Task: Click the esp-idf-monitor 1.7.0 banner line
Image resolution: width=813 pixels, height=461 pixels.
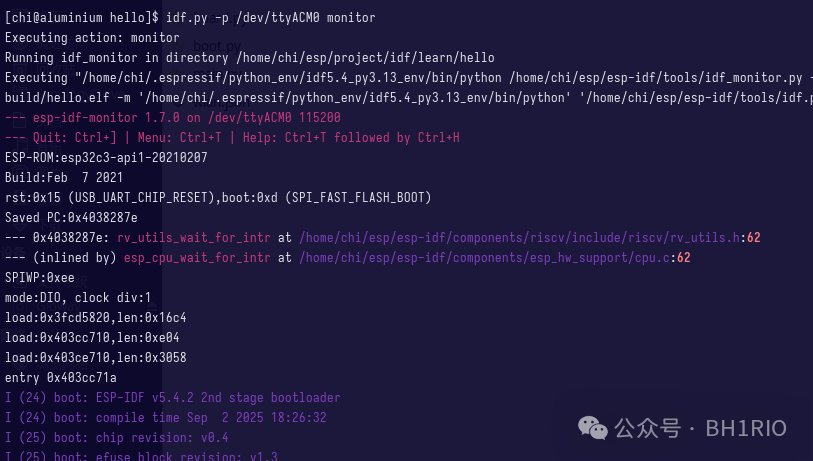Action: tap(173, 118)
